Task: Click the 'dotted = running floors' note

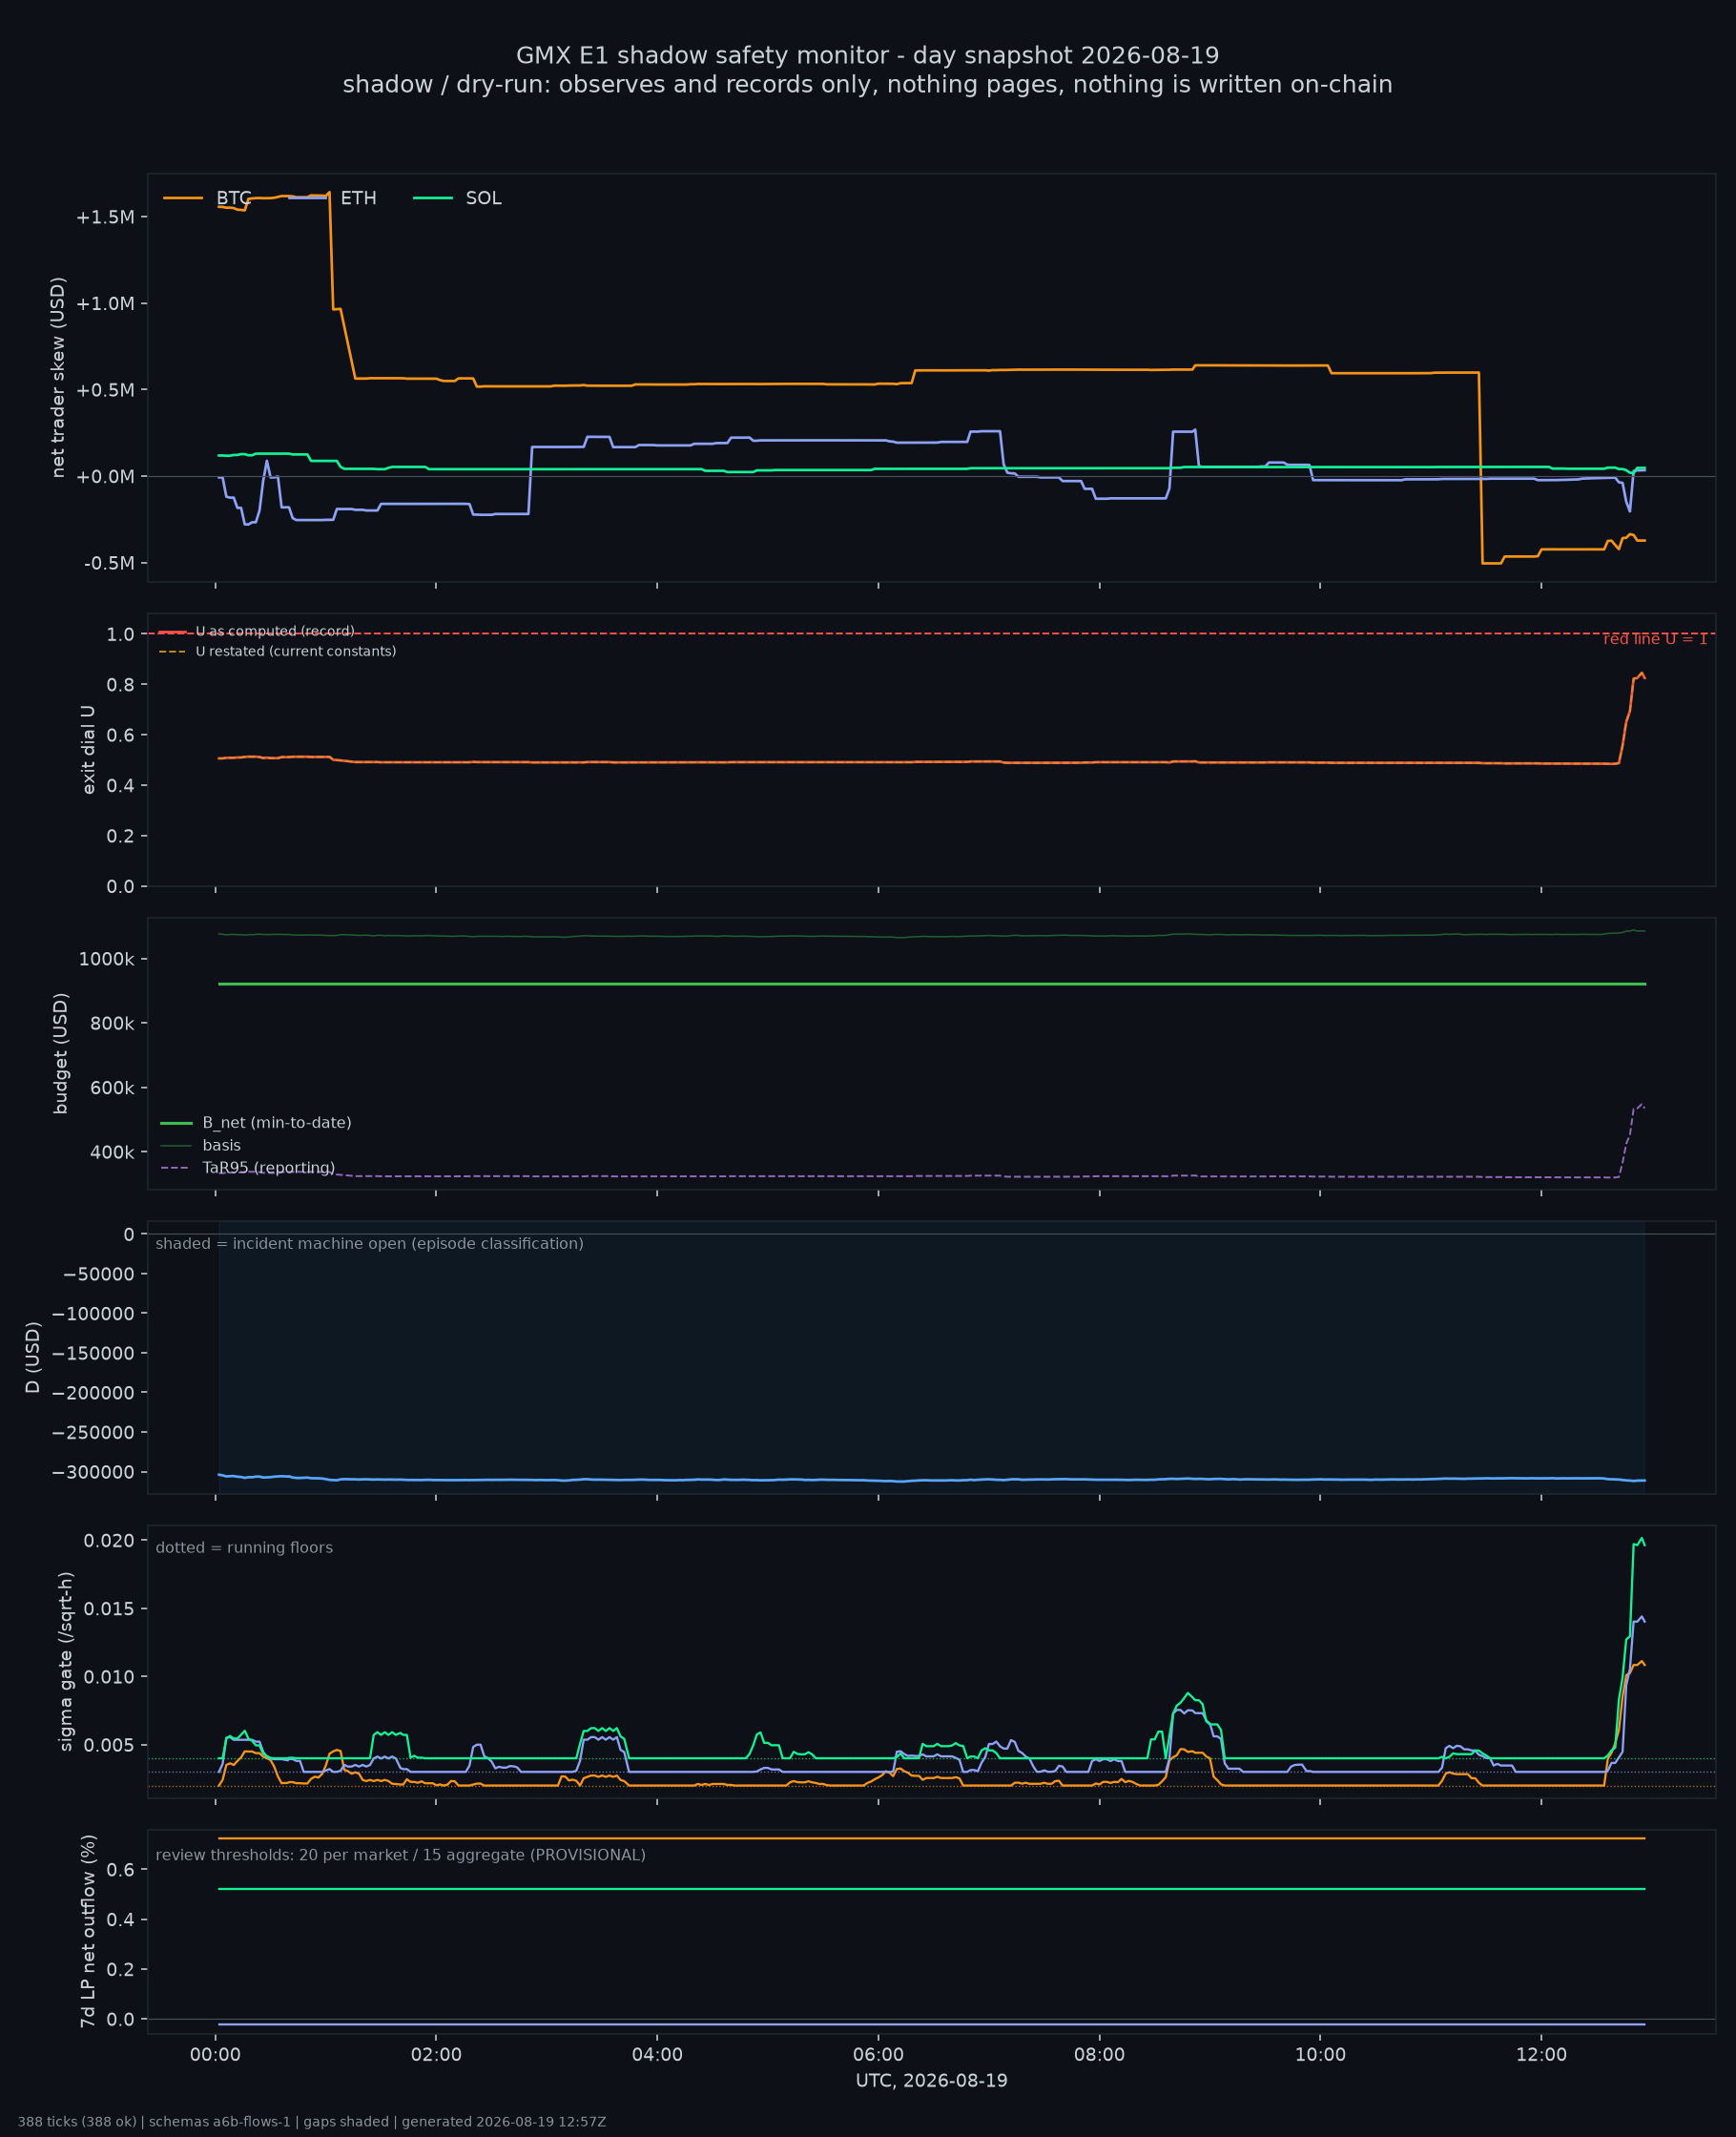Action: (x=244, y=1548)
